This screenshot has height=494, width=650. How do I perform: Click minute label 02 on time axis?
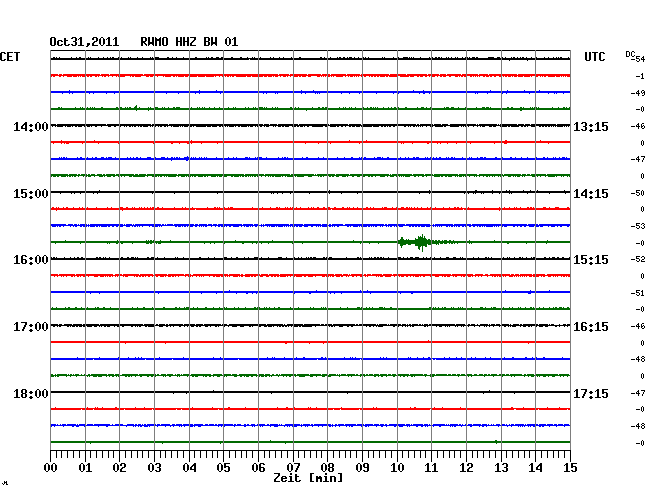(119, 468)
